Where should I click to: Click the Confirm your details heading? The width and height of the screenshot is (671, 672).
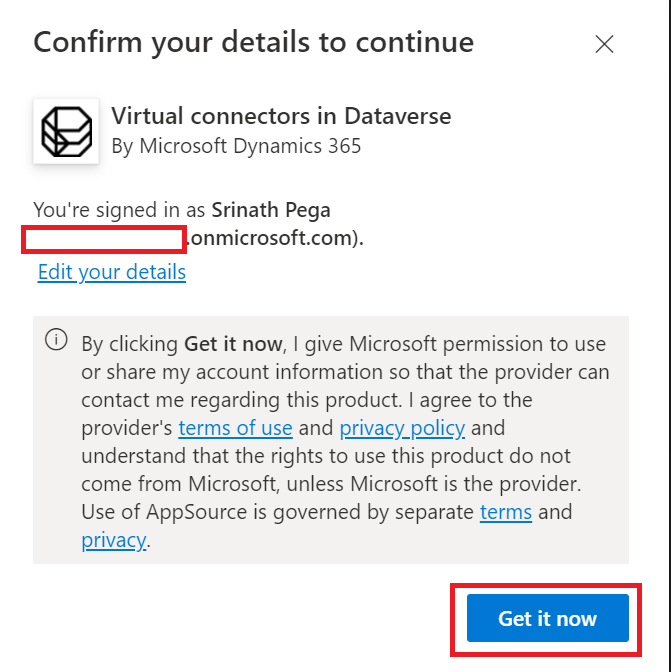click(253, 43)
